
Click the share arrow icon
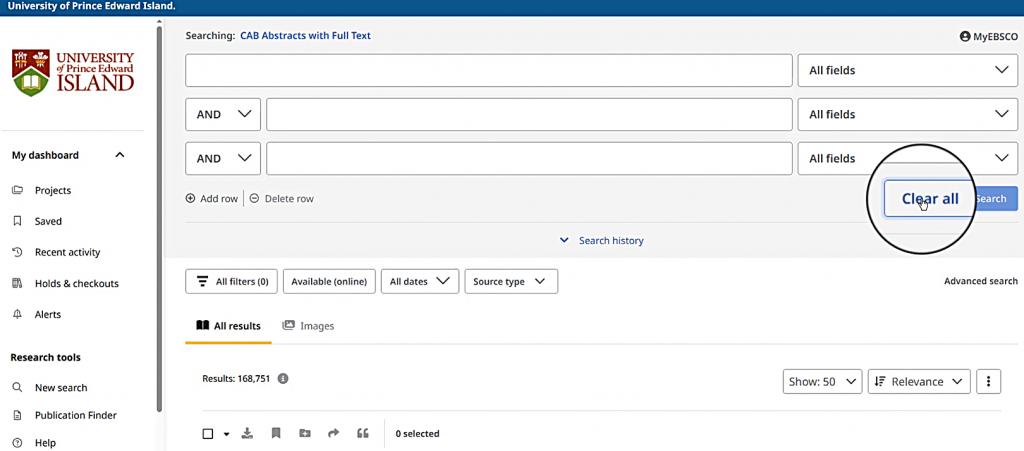click(x=334, y=434)
